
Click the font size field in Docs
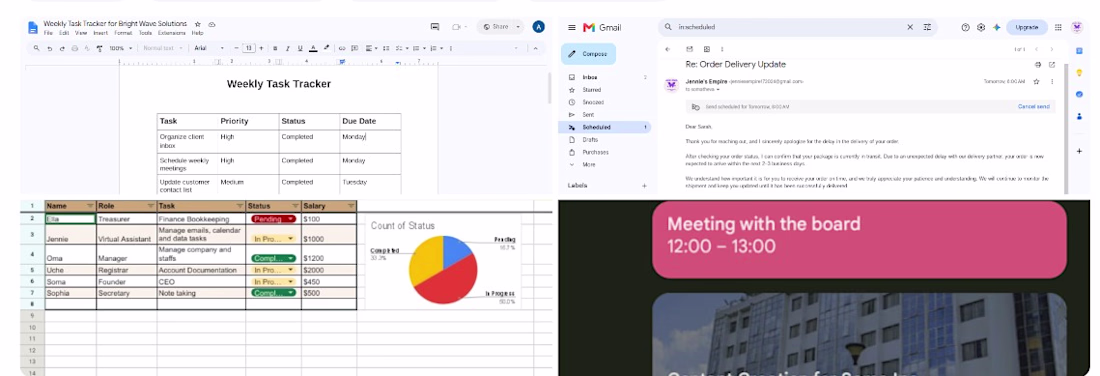coord(249,48)
